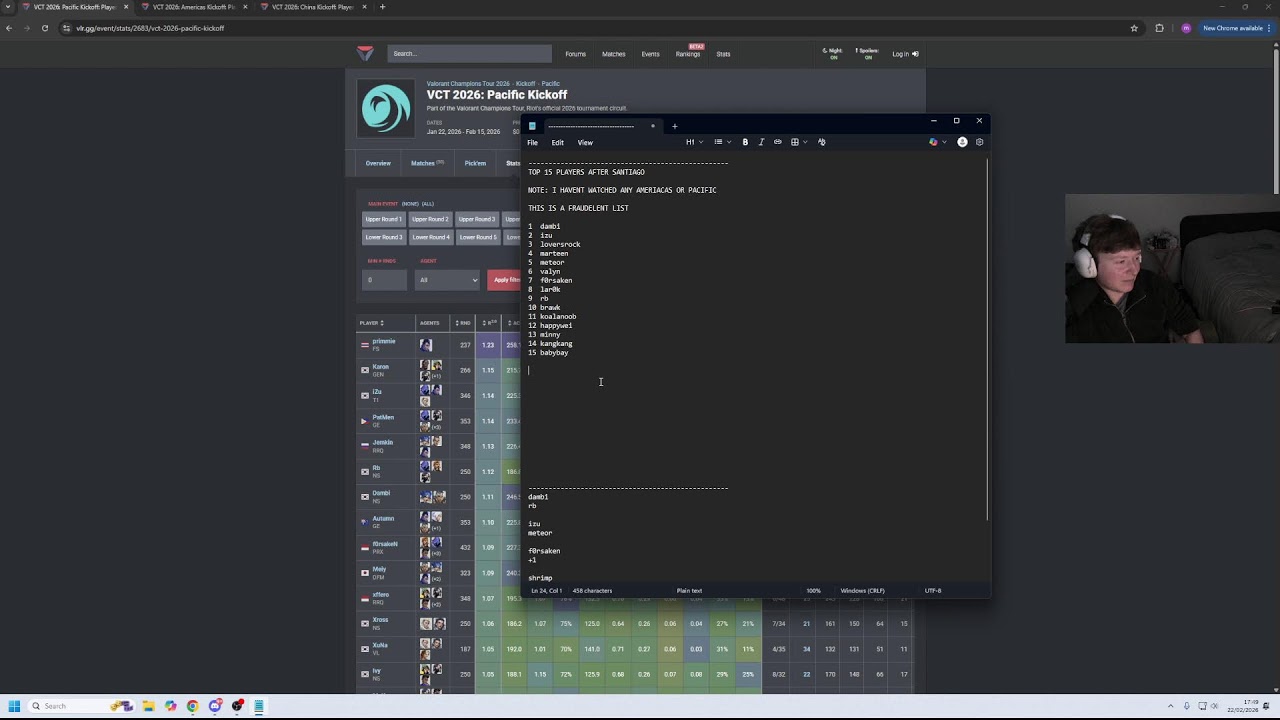Open the H1 heading dropdown in Notepad
The height and width of the screenshot is (720, 1280).
click(694, 142)
